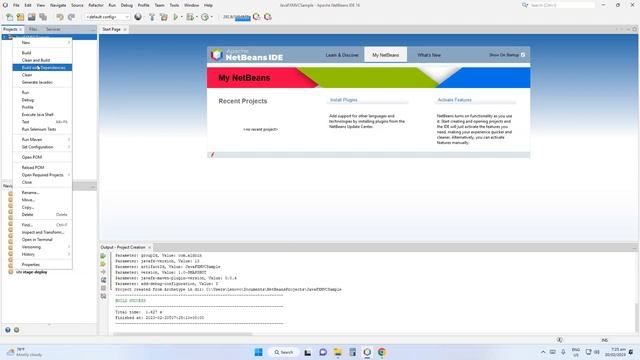Click the second green re-run icon in Output
The width and height of the screenshot is (640, 360).
[103, 264]
